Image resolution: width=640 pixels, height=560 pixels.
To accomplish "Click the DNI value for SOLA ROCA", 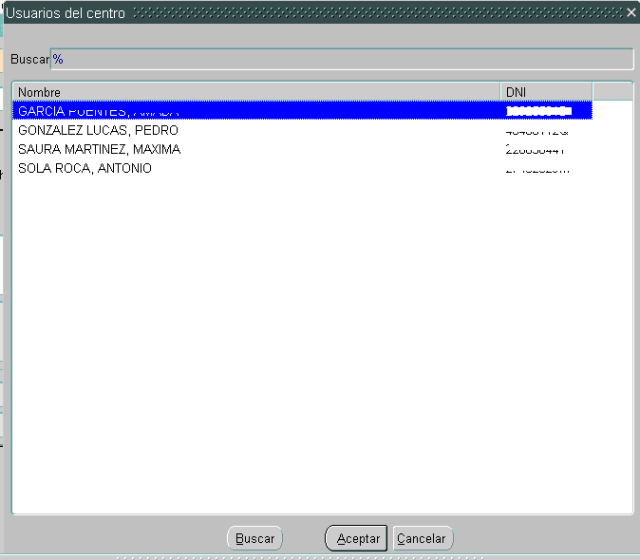I will pyautogui.click(x=537, y=168).
